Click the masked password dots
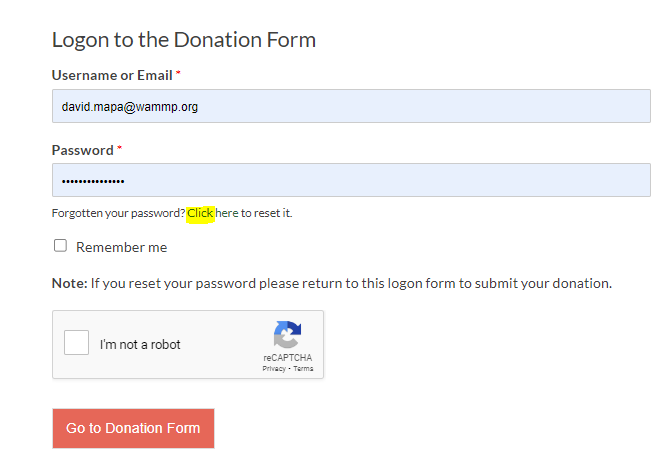 click(93, 182)
